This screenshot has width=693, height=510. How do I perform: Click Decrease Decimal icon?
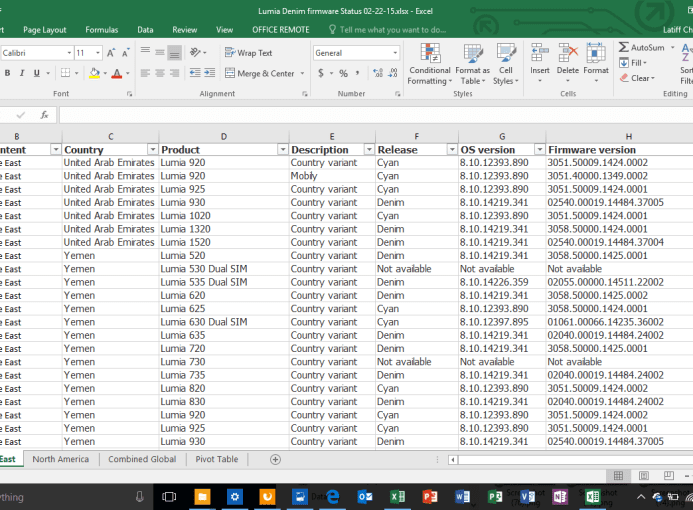point(393,73)
